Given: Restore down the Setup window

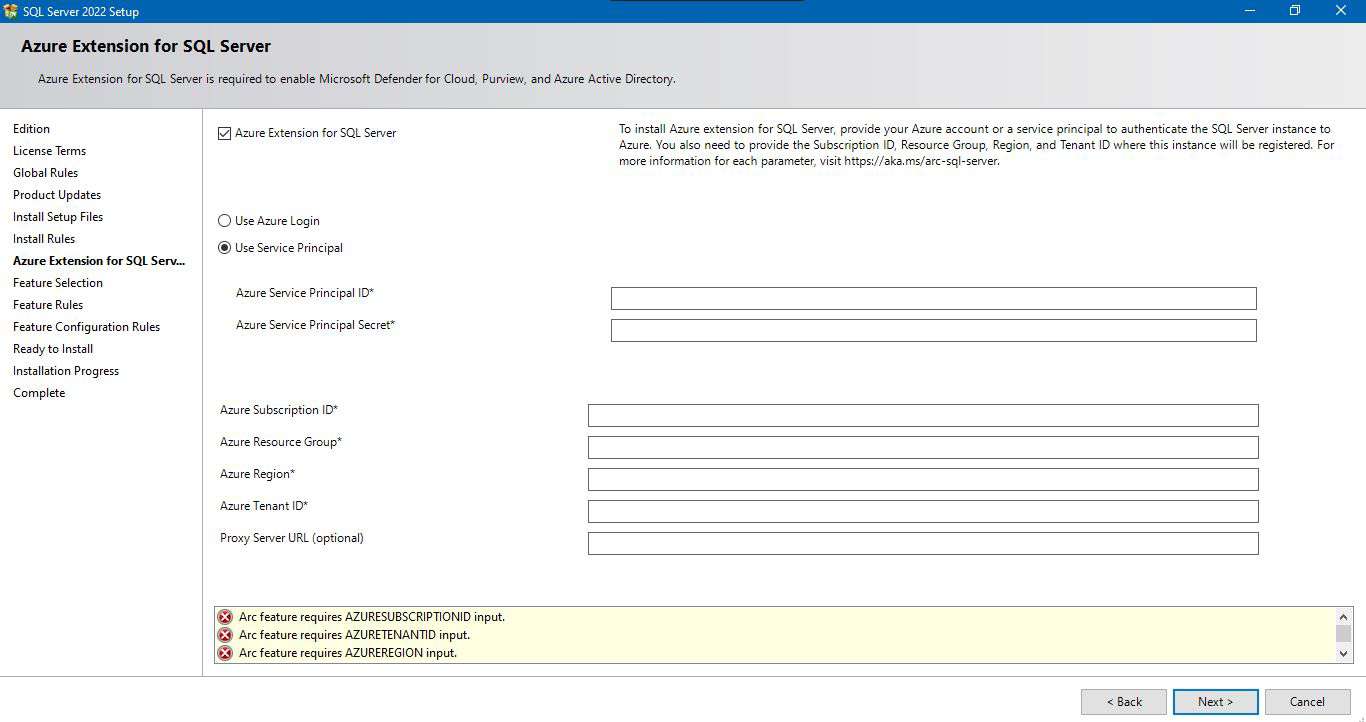Looking at the screenshot, I should click(1295, 11).
